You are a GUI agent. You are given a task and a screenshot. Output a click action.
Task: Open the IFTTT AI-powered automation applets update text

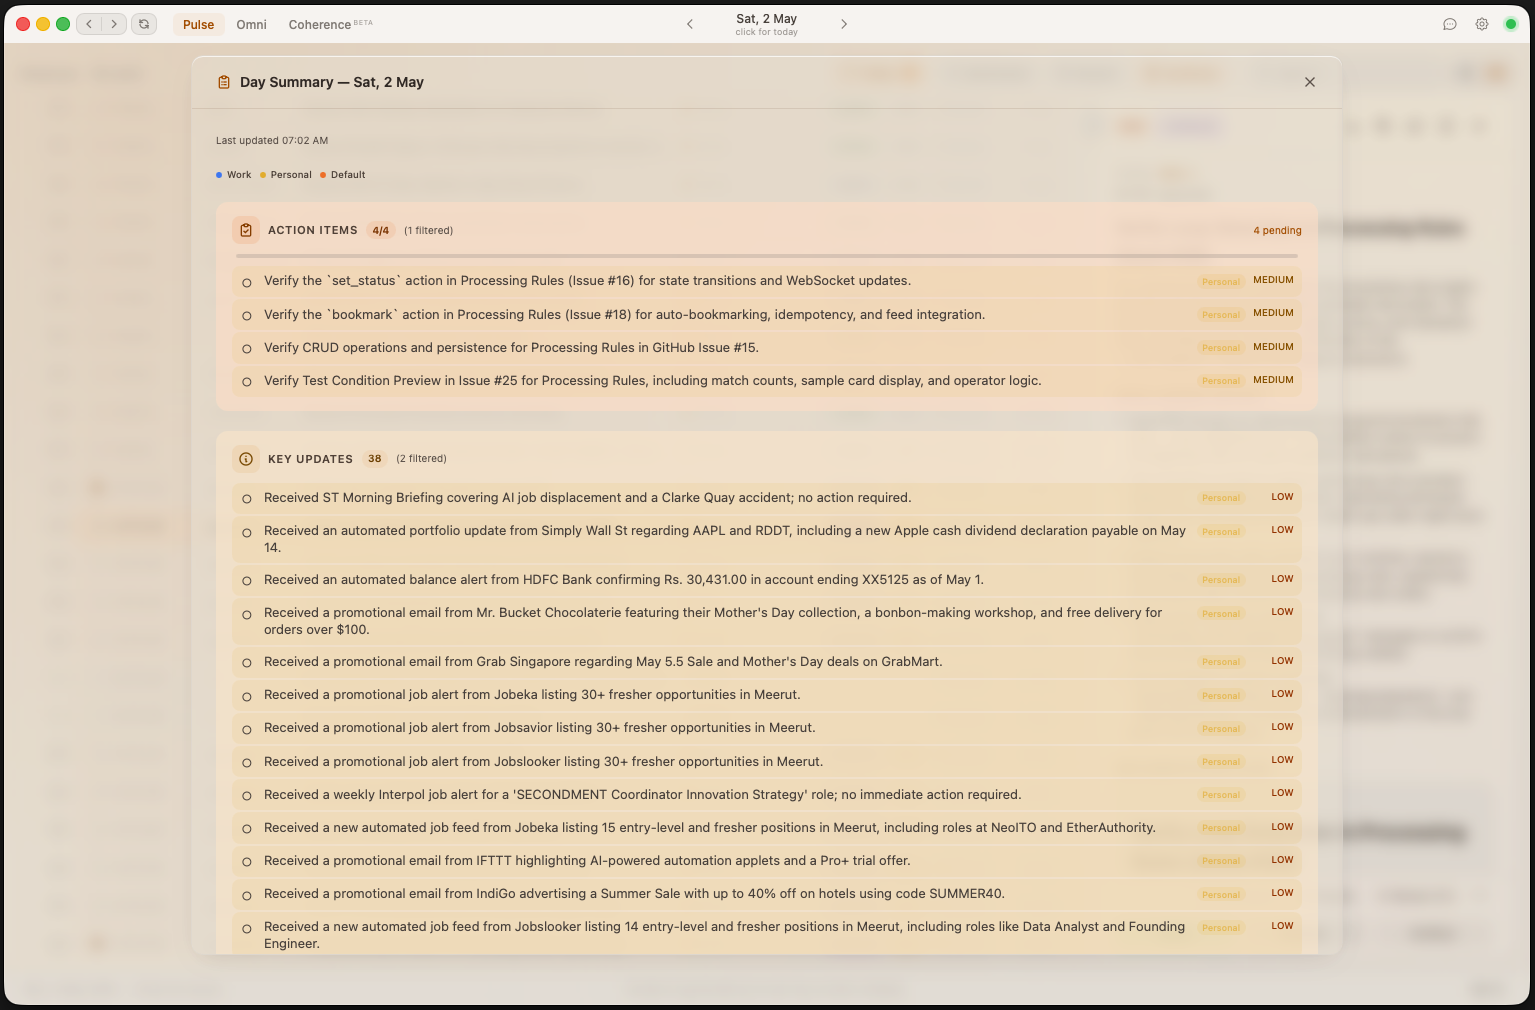(x=587, y=861)
